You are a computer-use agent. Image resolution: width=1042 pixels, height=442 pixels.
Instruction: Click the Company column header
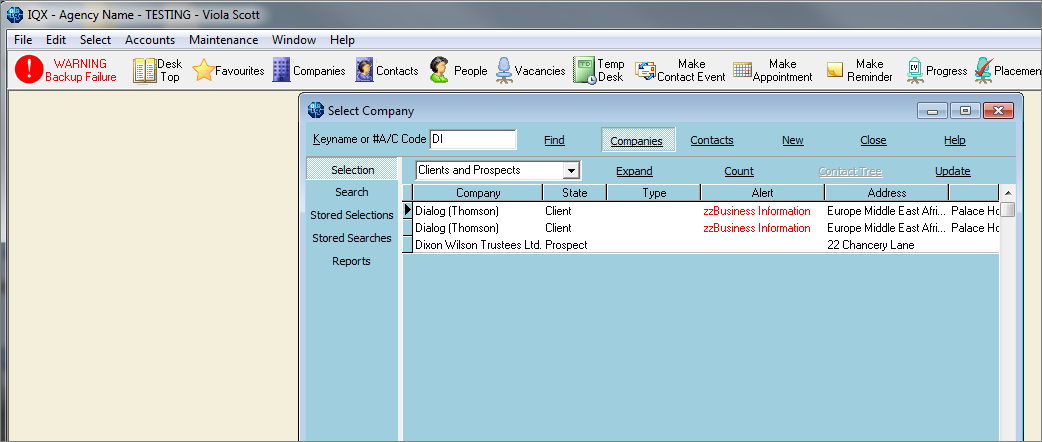pyautogui.click(x=478, y=193)
